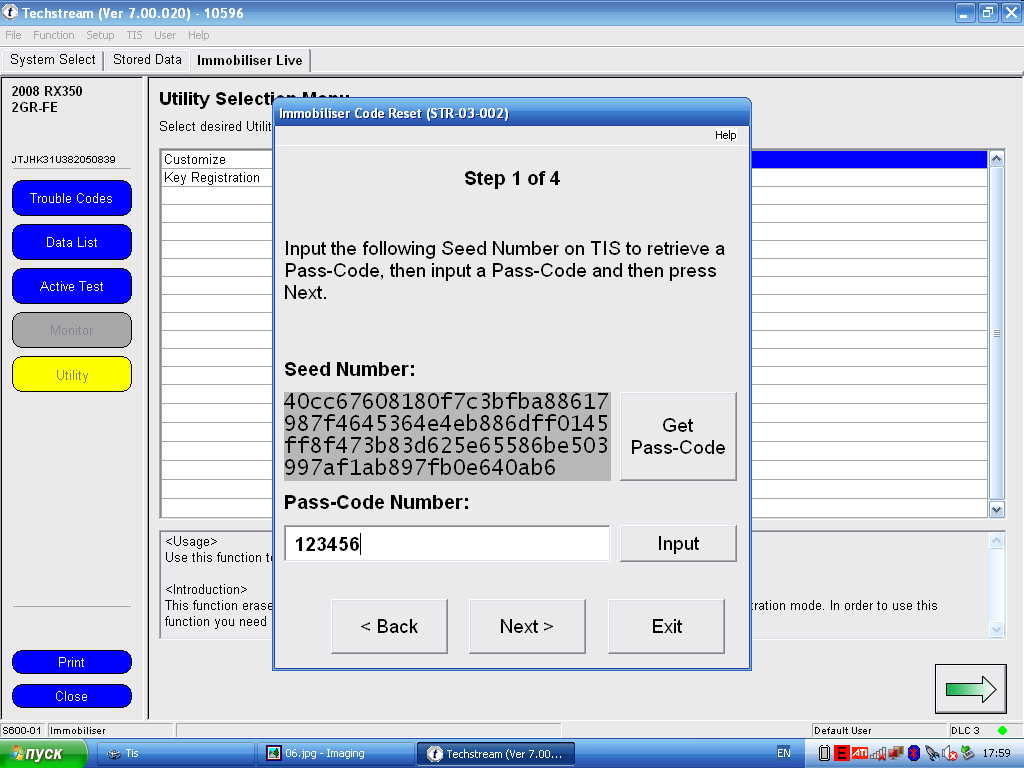Click the utility list scroll down arrow
Viewport: 1024px width, 768px height.
pyautogui.click(x=997, y=509)
